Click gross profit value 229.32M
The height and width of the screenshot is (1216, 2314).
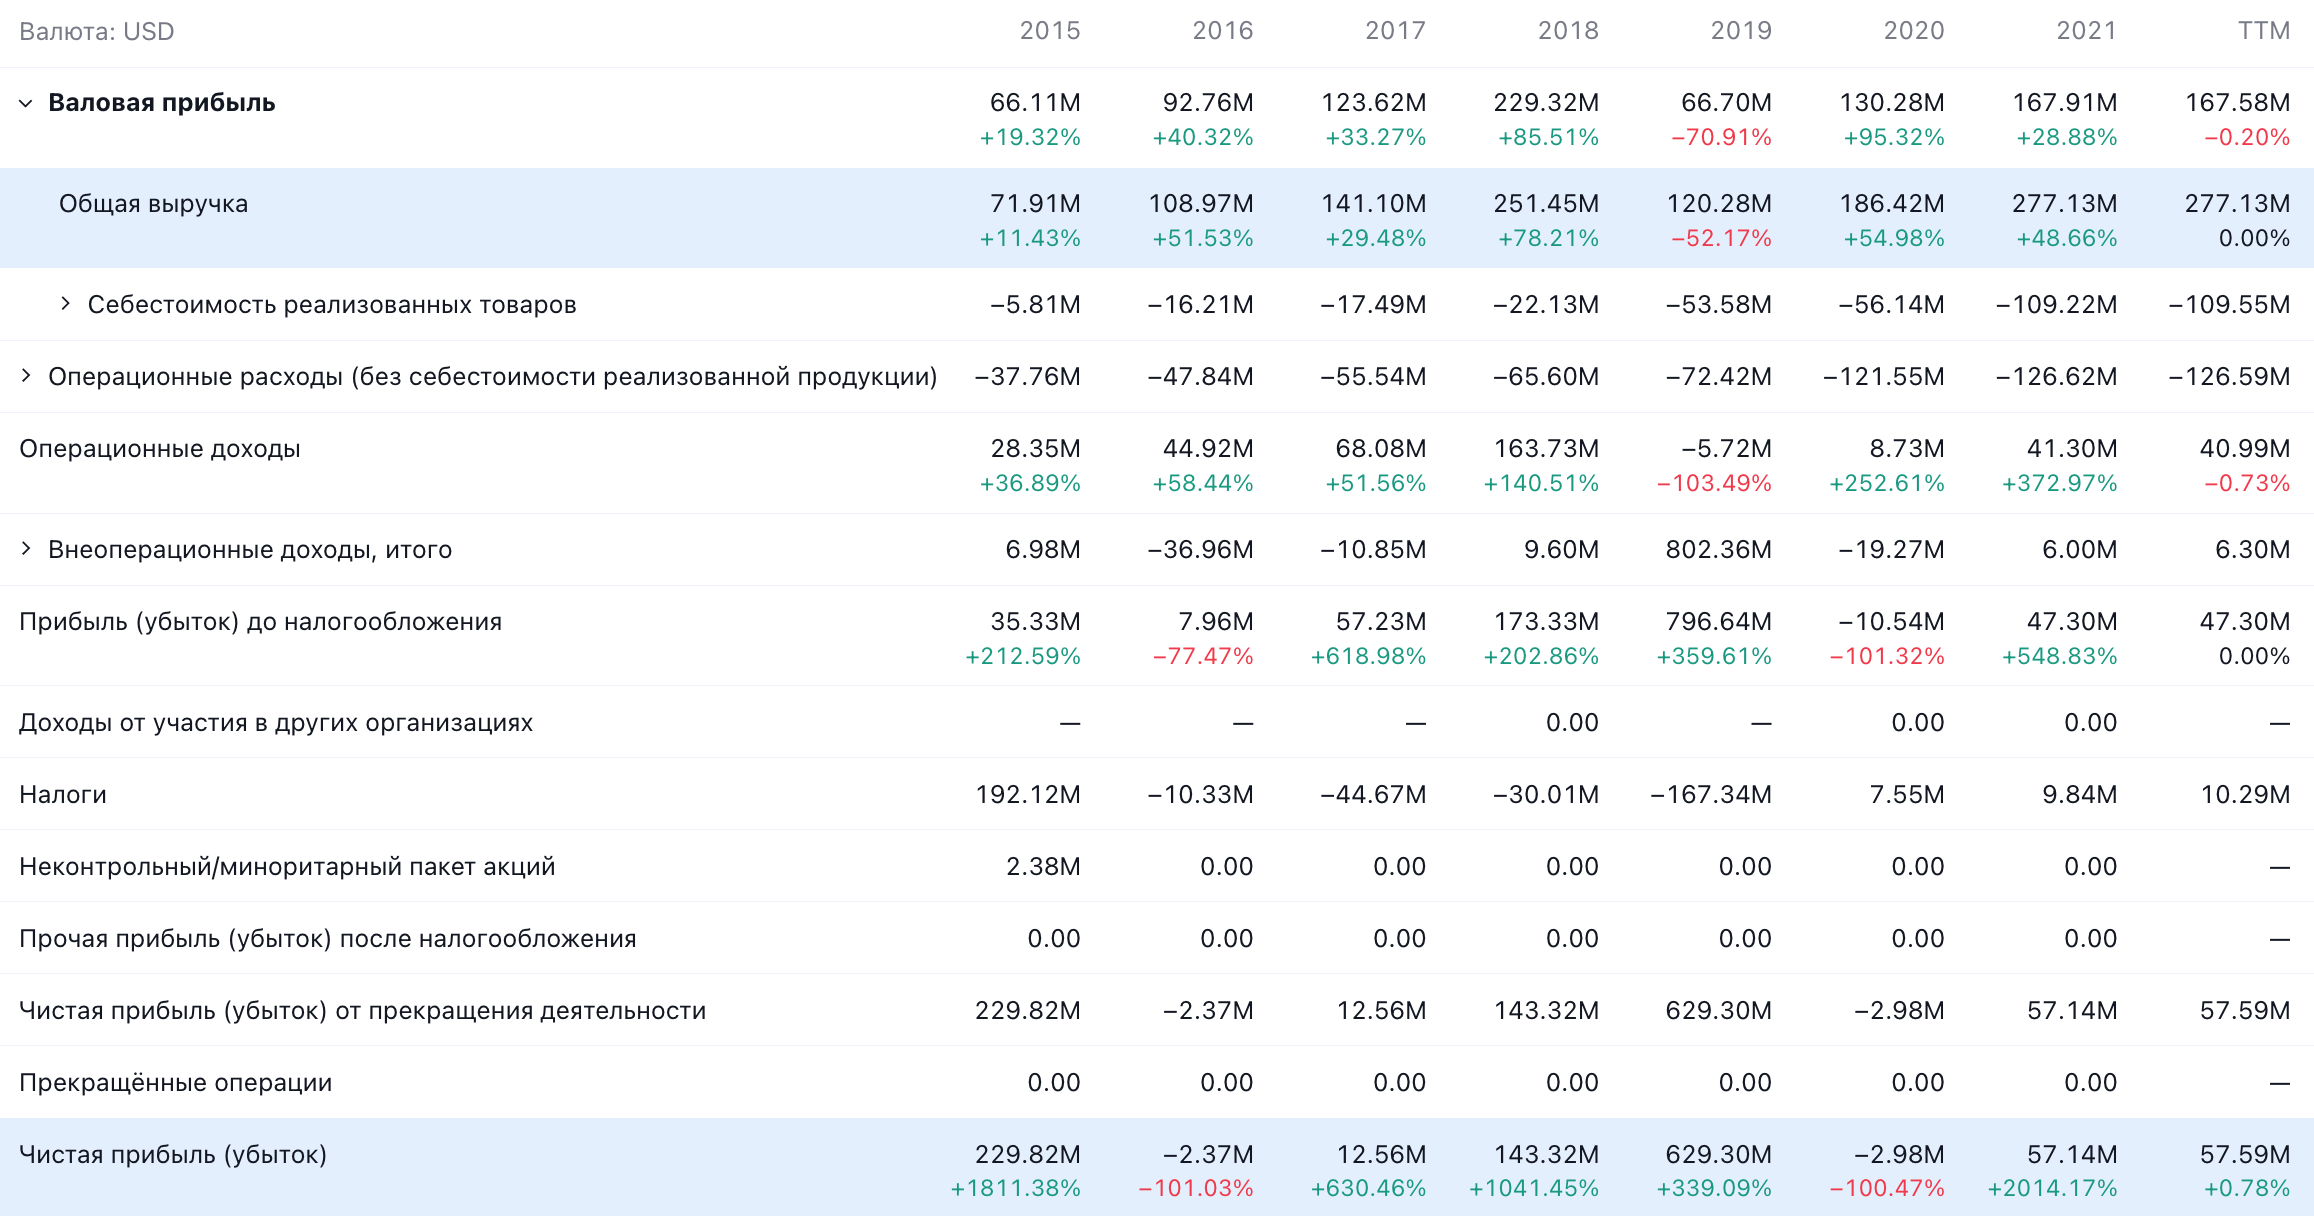[x=1546, y=103]
